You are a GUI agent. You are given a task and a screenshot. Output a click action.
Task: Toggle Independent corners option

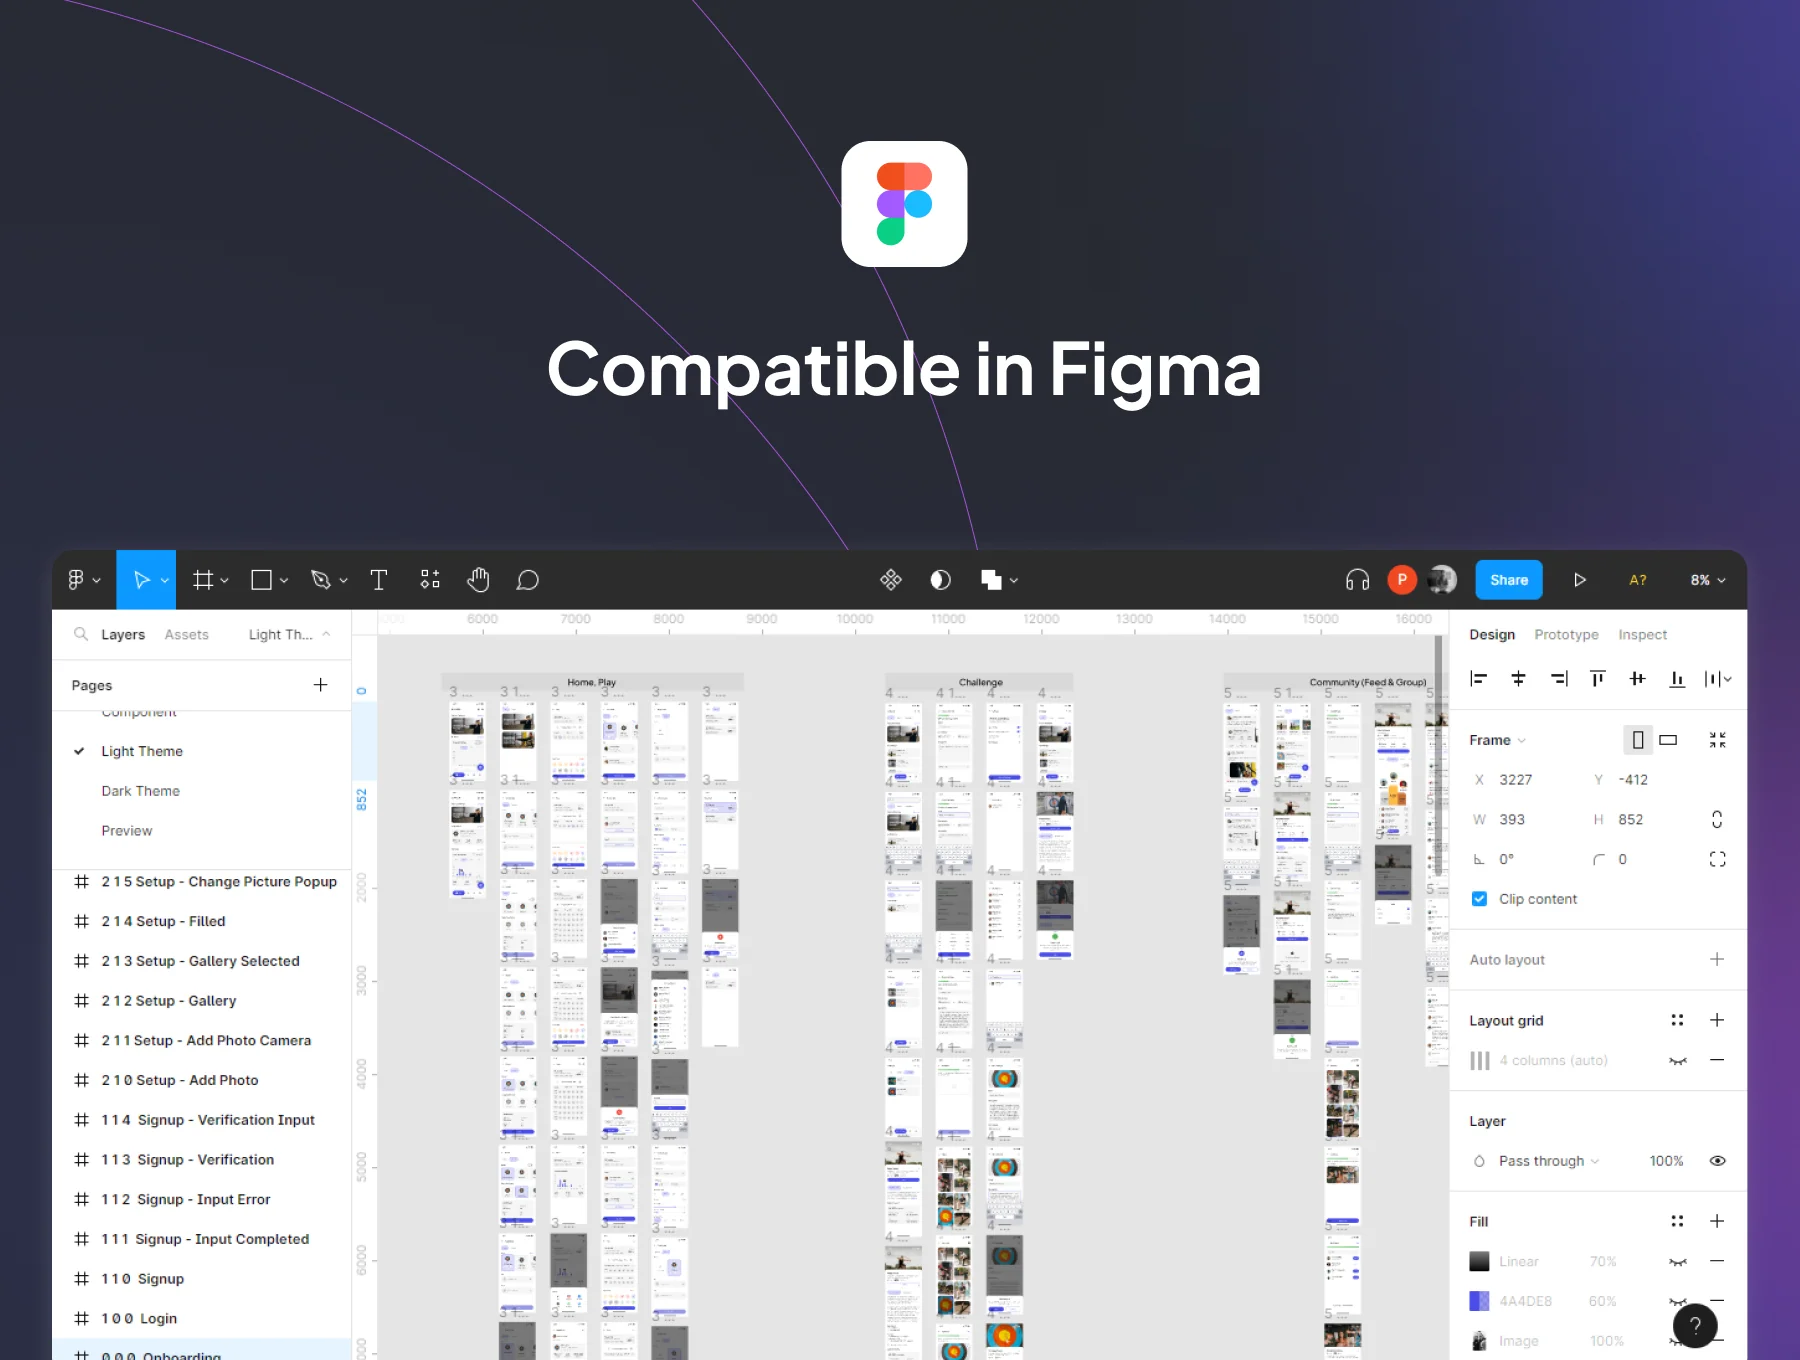pos(1717,859)
